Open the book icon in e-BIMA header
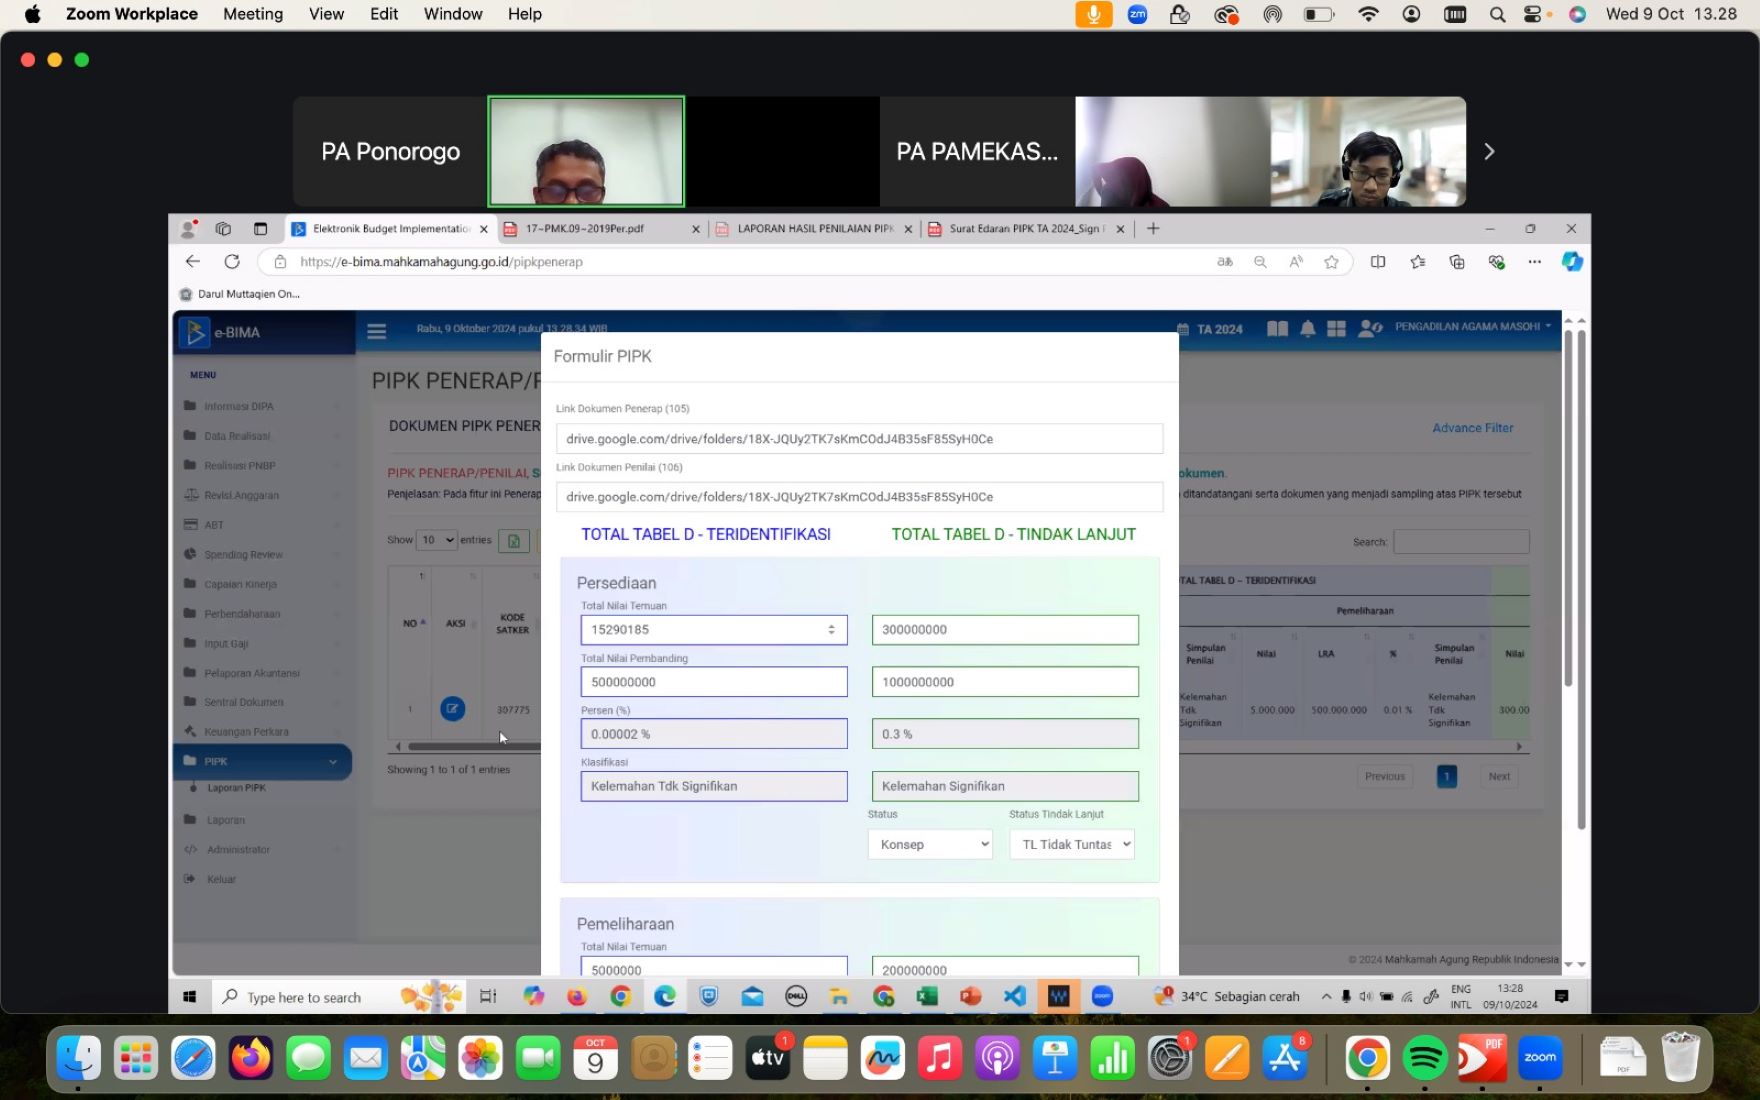 pyautogui.click(x=1277, y=328)
